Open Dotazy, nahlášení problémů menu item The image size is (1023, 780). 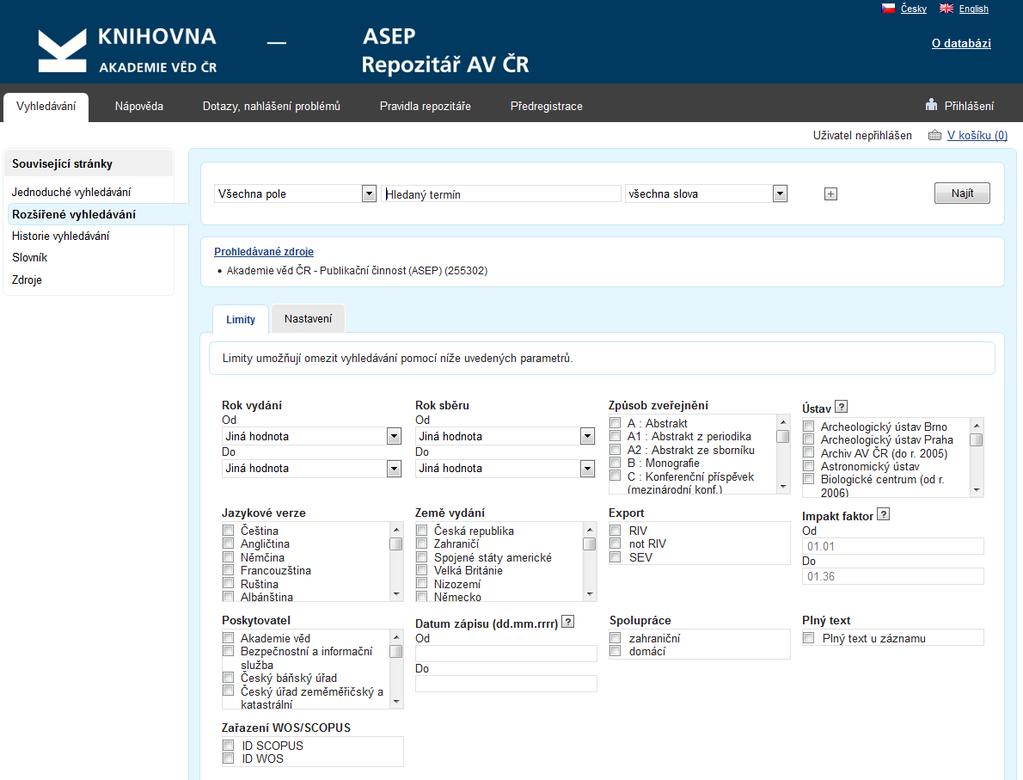coord(271,106)
